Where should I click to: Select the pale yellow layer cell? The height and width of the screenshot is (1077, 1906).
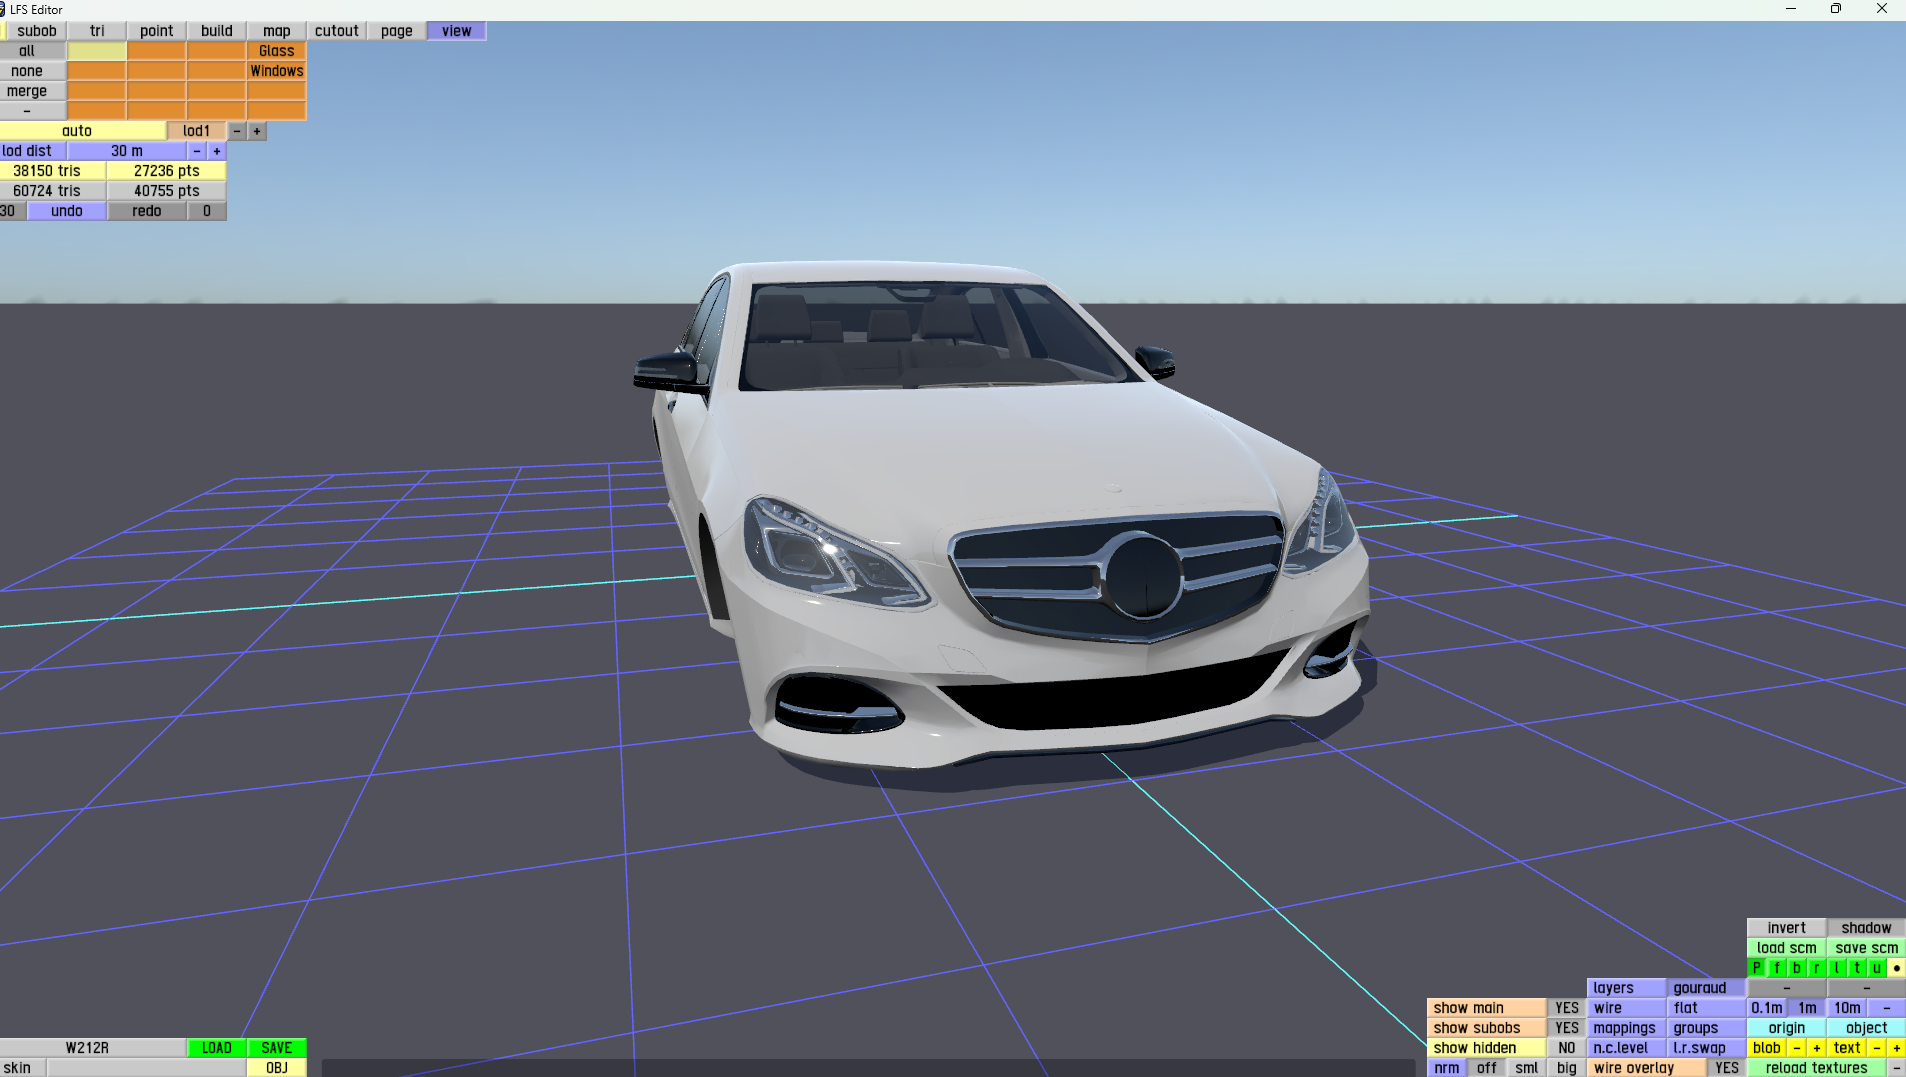click(x=97, y=51)
